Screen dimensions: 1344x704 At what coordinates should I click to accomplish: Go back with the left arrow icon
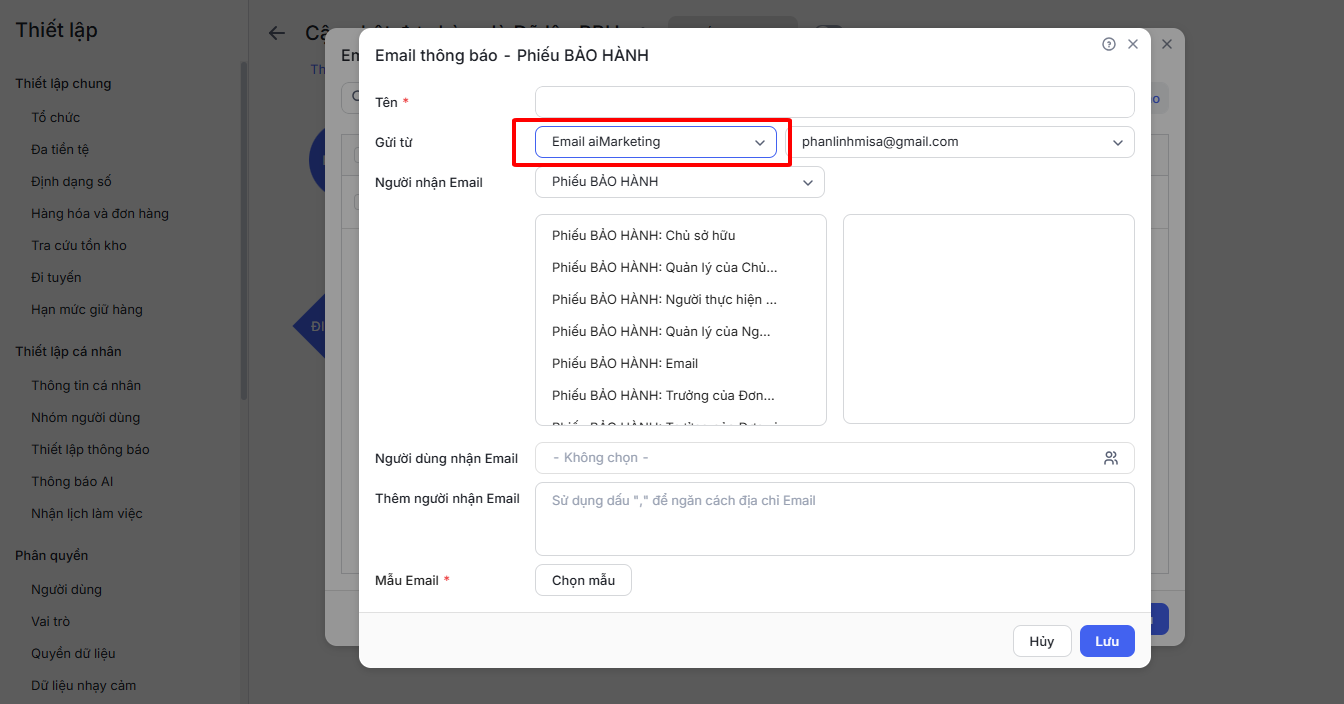277,33
